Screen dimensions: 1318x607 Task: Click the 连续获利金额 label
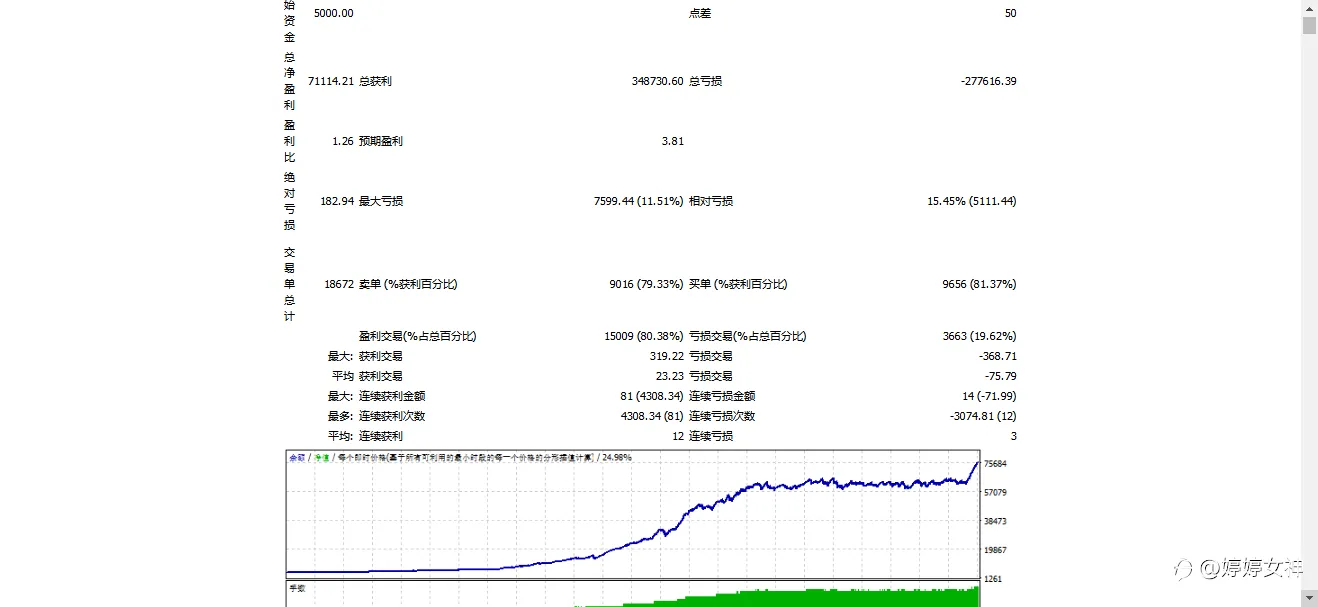click(x=392, y=396)
